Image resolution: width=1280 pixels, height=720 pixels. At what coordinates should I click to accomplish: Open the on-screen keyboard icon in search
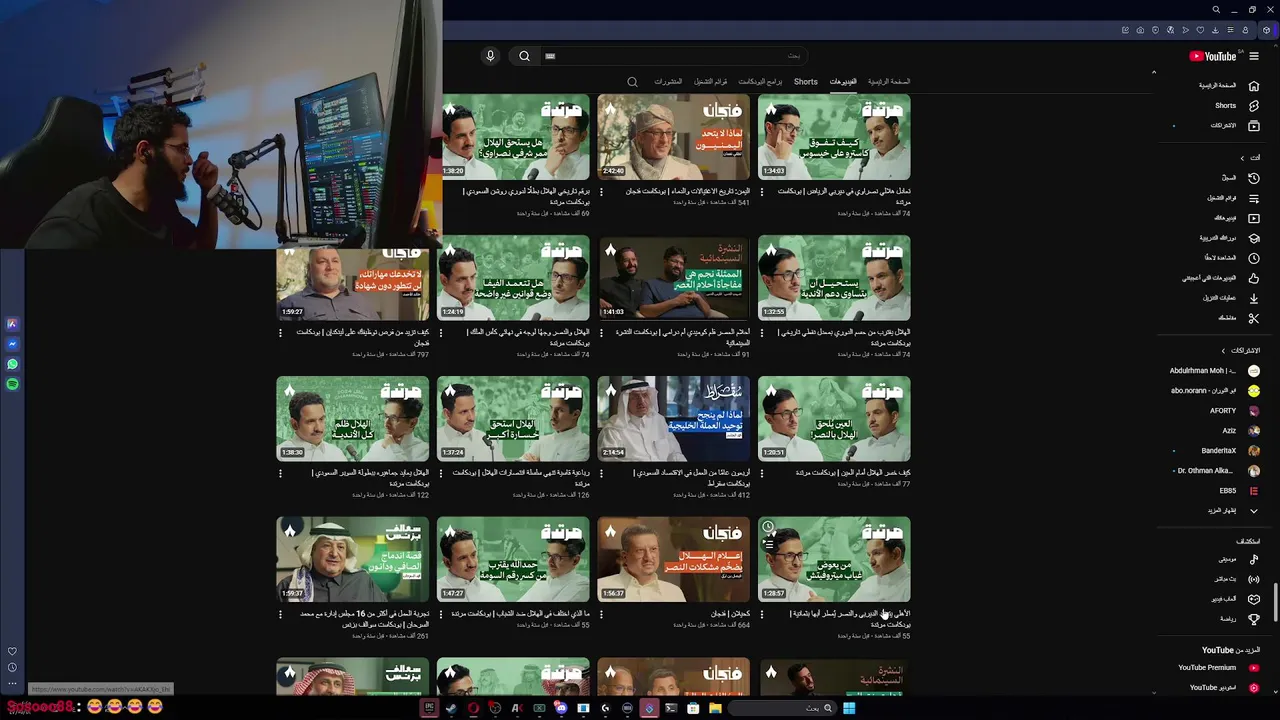550,56
